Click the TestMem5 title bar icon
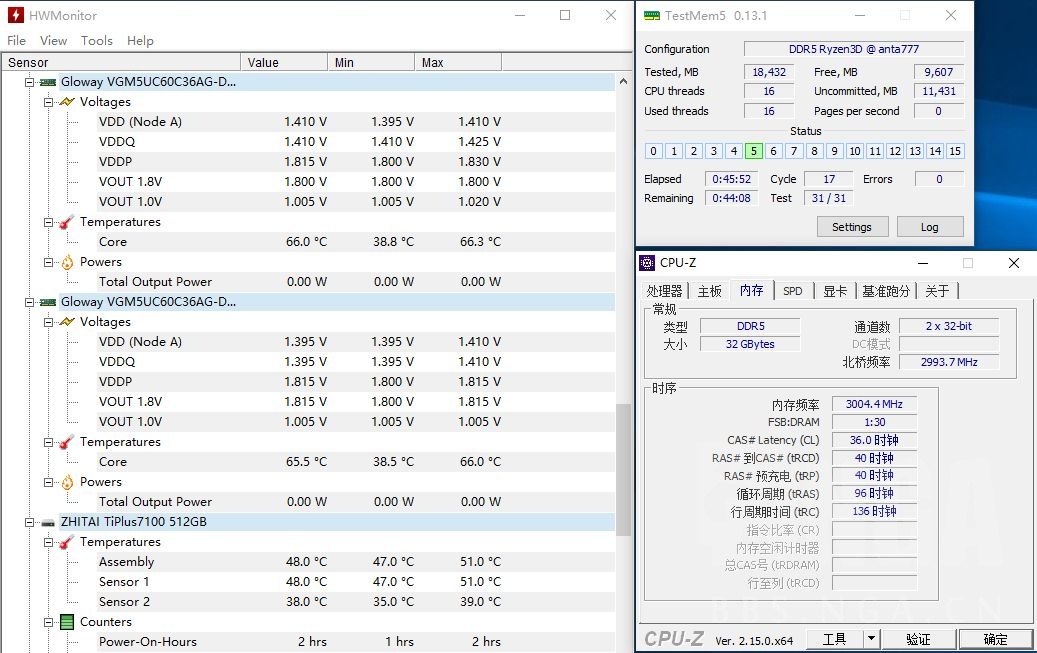Screen dimensions: 1037x653 pyautogui.click(x=651, y=15)
